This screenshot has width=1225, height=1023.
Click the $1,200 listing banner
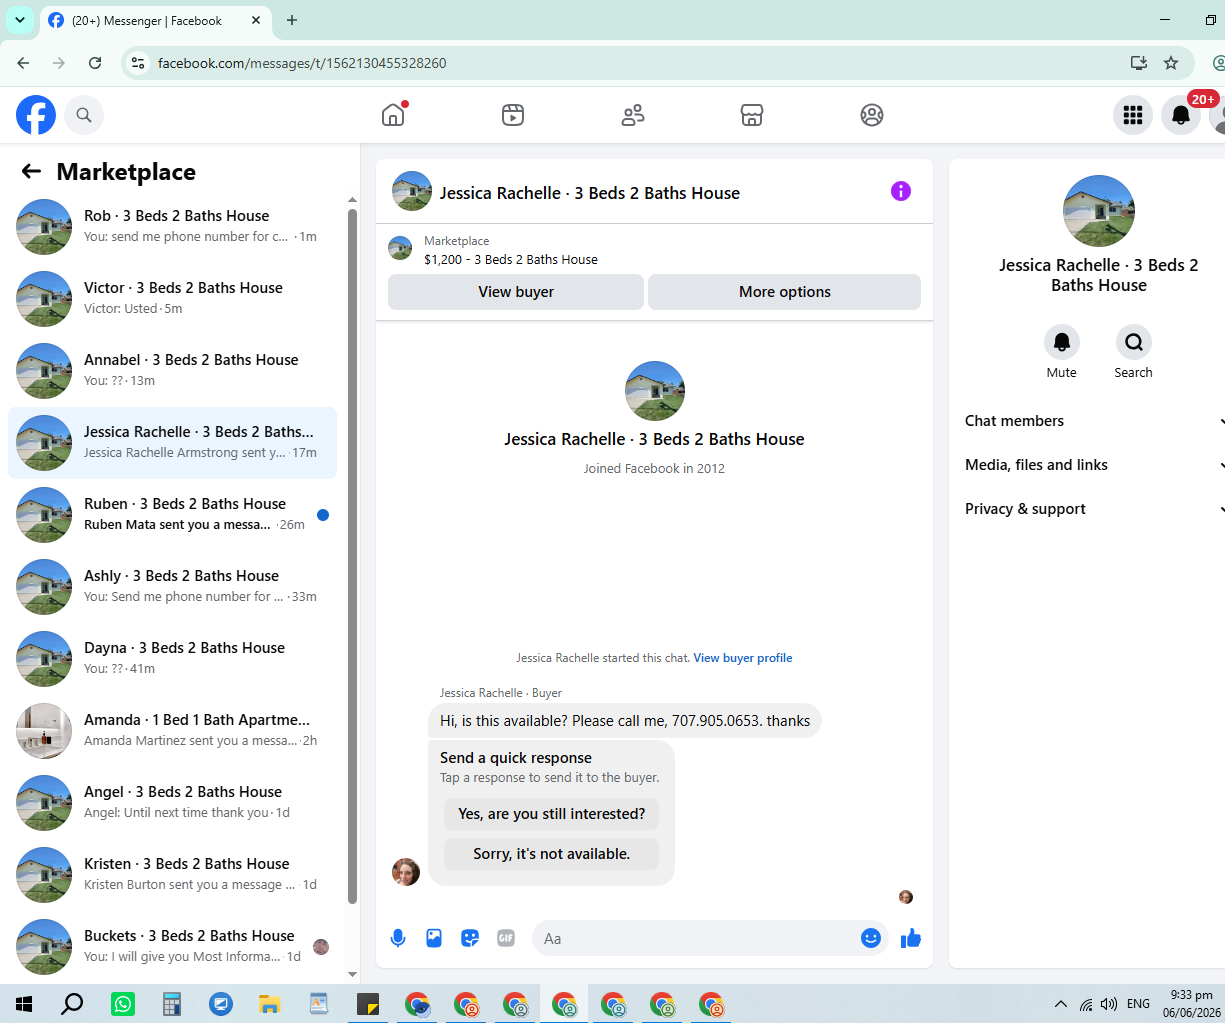pyautogui.click(x=654, y=250)
